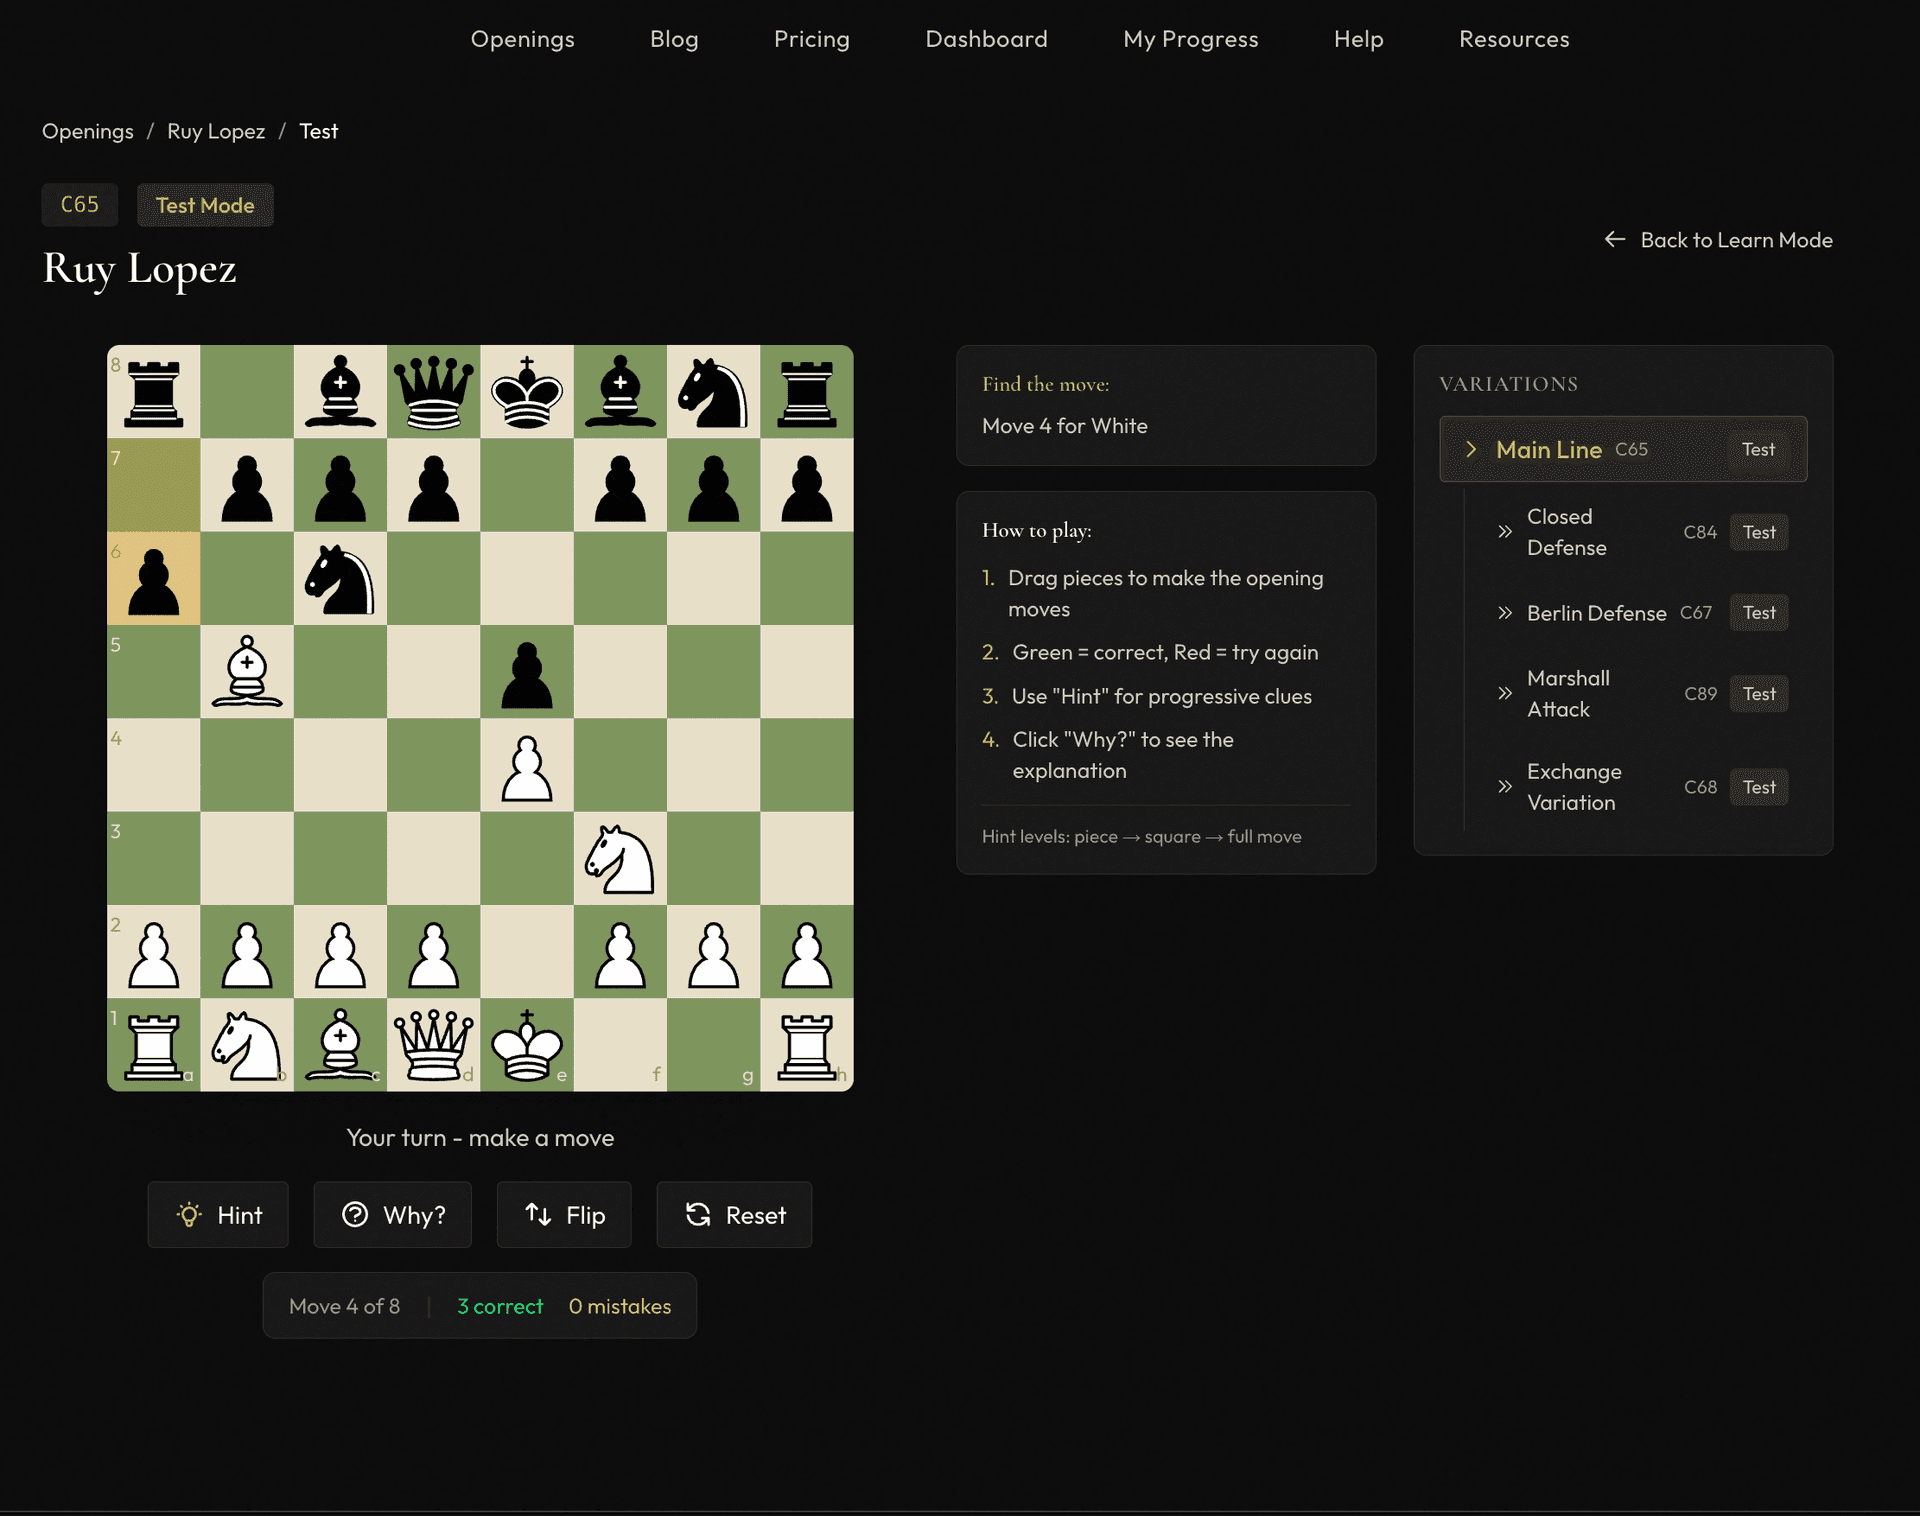Image resolution: width=1920 pixels, height=1516 pixels.
Task: Open the Dashboard navigation menu
Action: coord(986,39)
